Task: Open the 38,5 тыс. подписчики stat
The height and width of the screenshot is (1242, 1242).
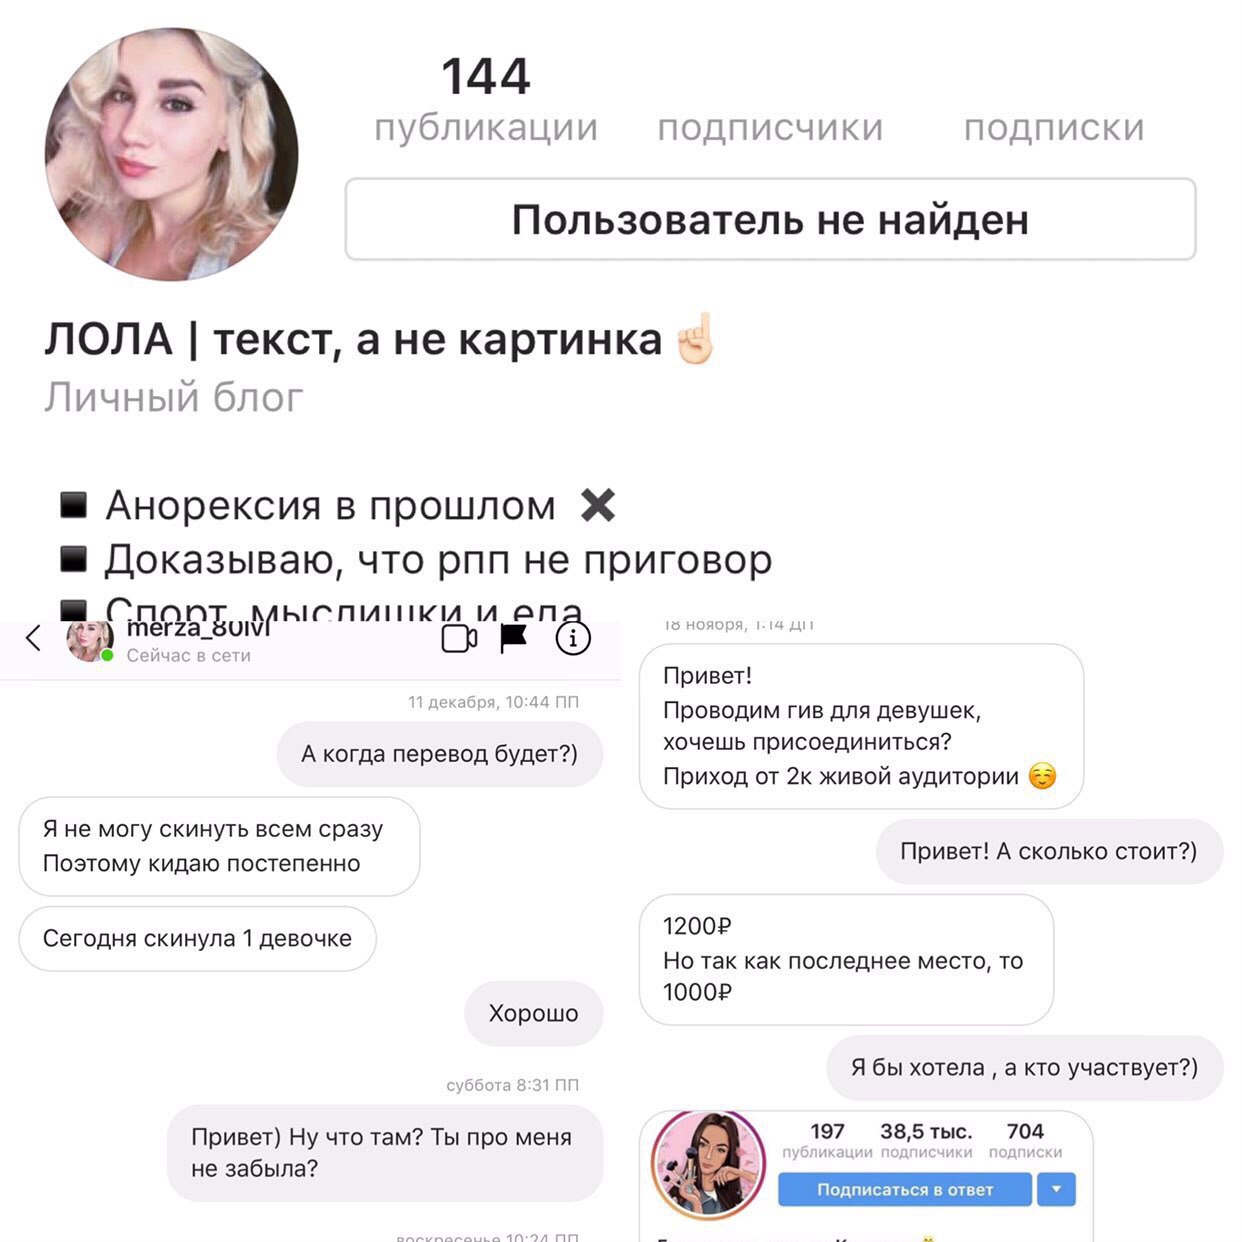Action: (926, 1140)
